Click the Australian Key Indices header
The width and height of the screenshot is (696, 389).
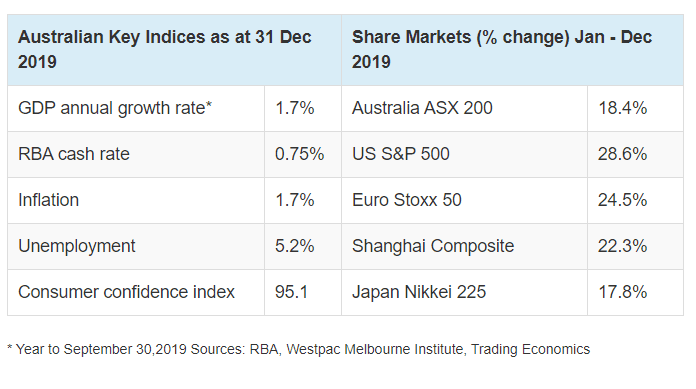tap(174, 50)
